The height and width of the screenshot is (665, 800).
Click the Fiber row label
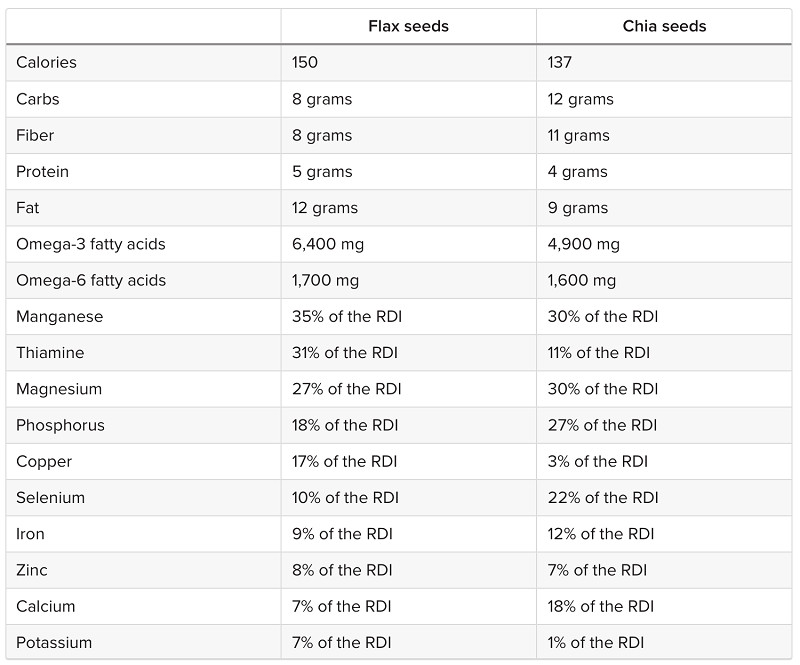(35, 135)
